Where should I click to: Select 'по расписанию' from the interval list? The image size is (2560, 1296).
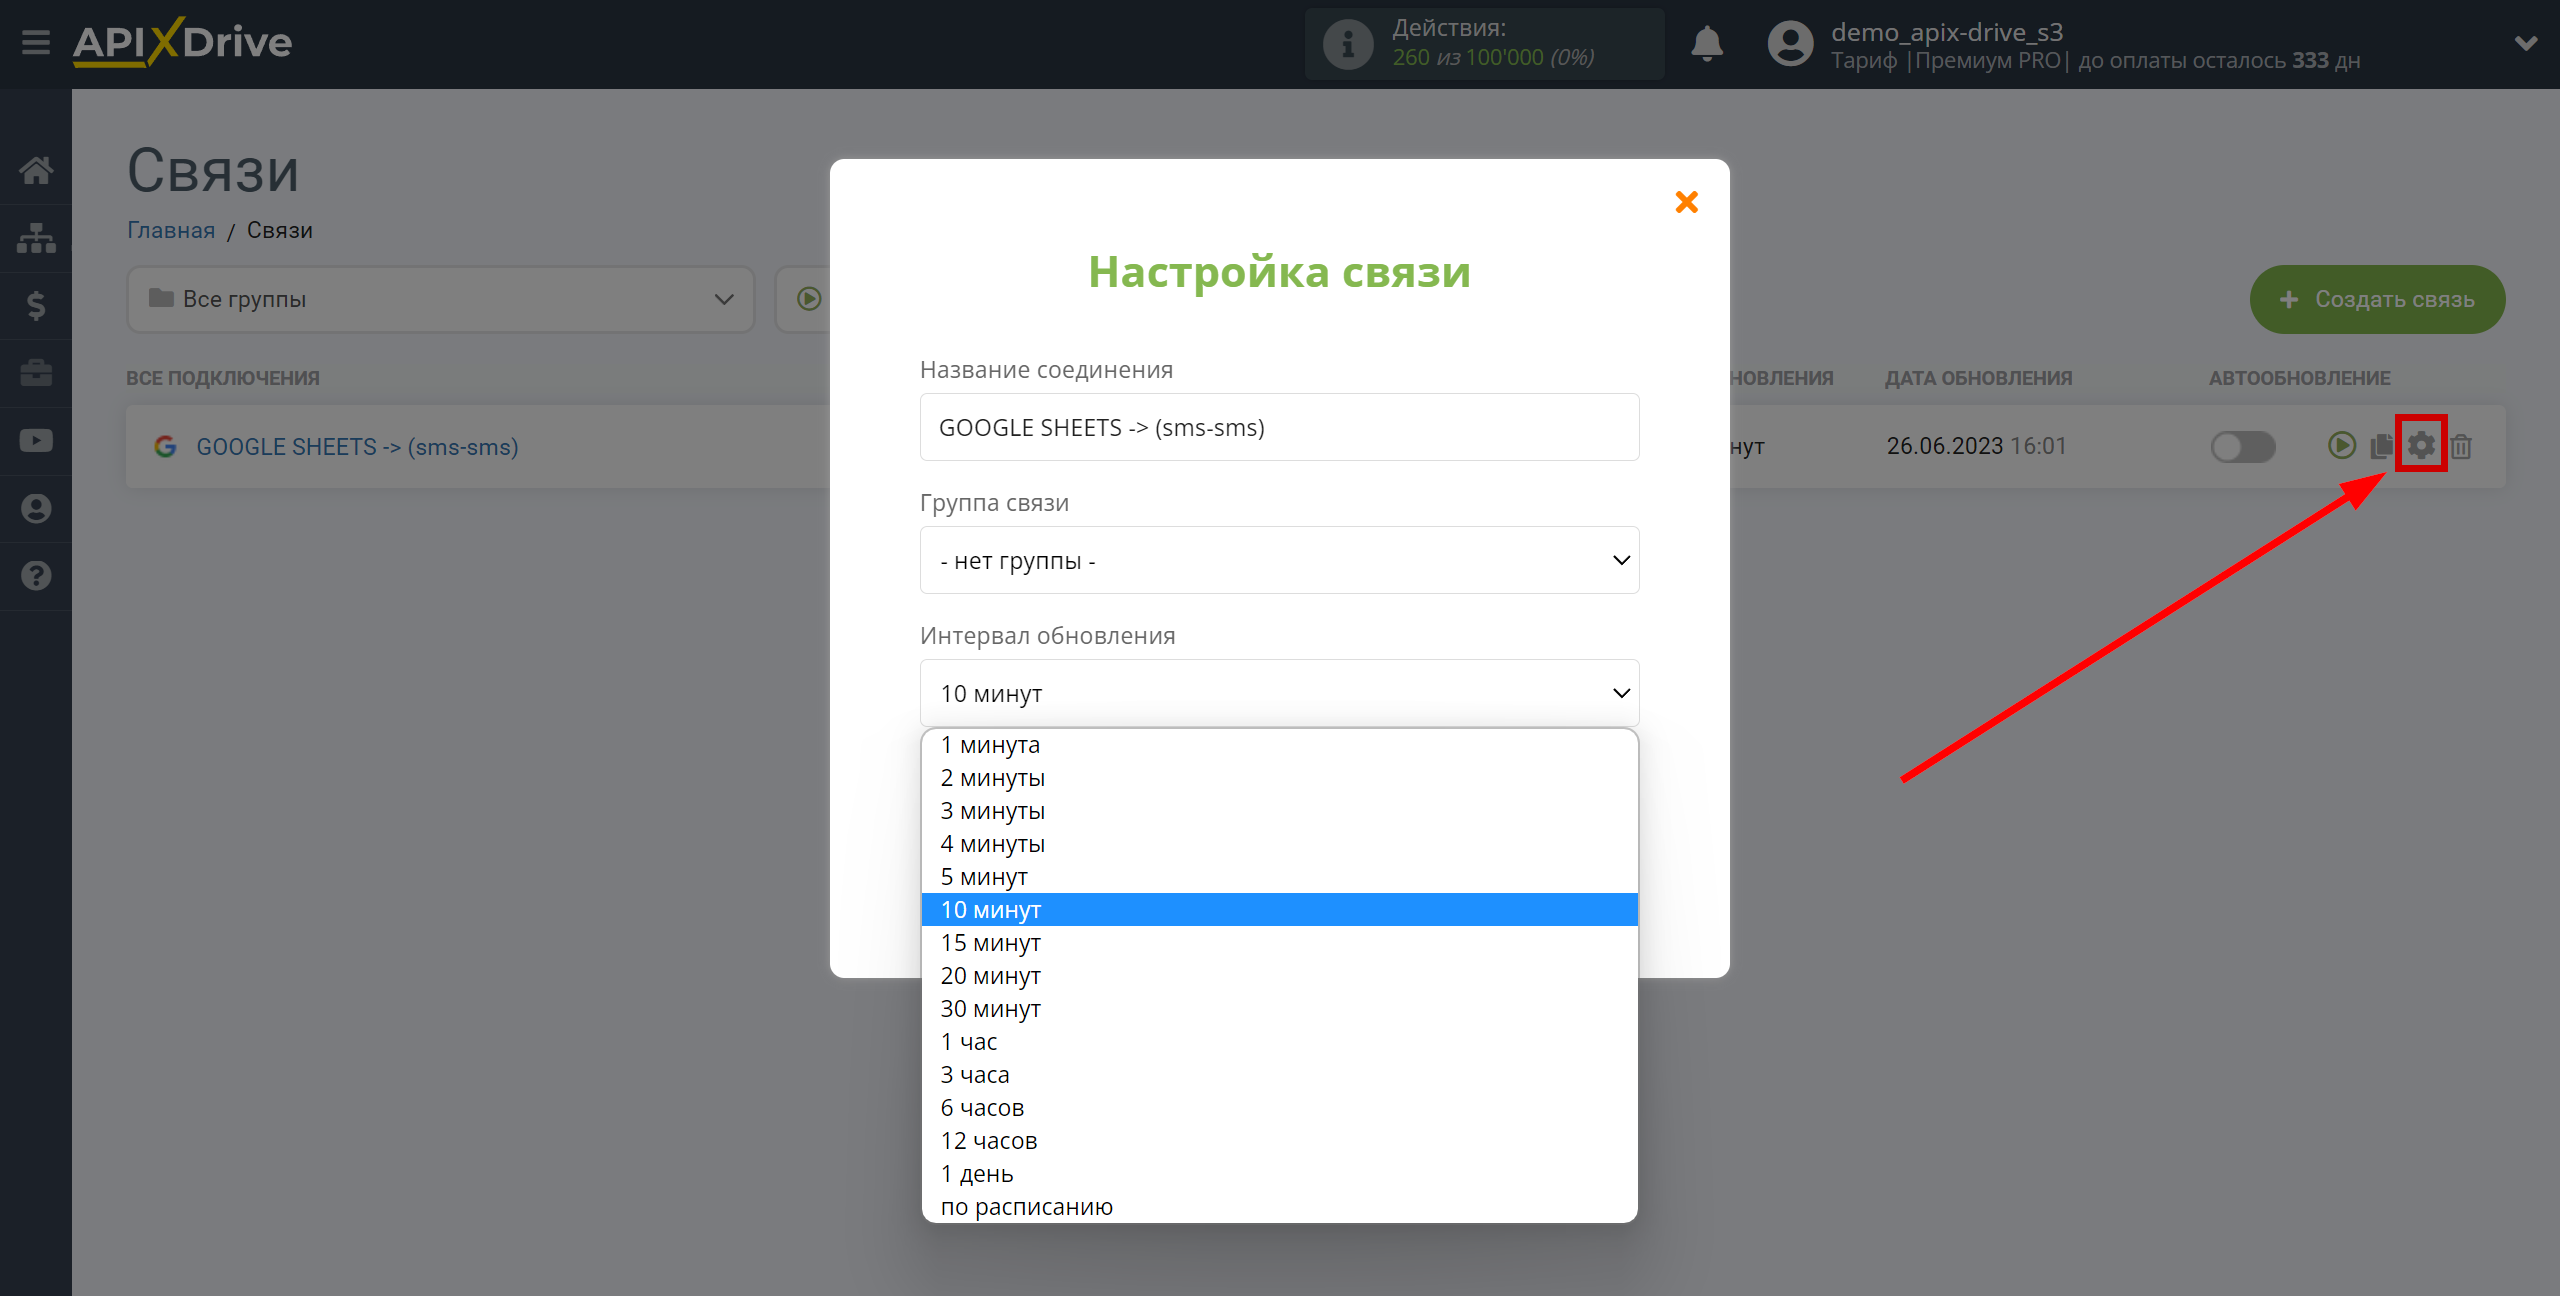coord(1028,1207)
